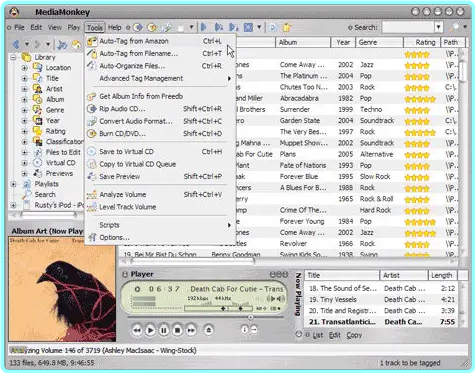Go to previous track in Player
Screen dimensions: 475x373
(x=137, y=330)
